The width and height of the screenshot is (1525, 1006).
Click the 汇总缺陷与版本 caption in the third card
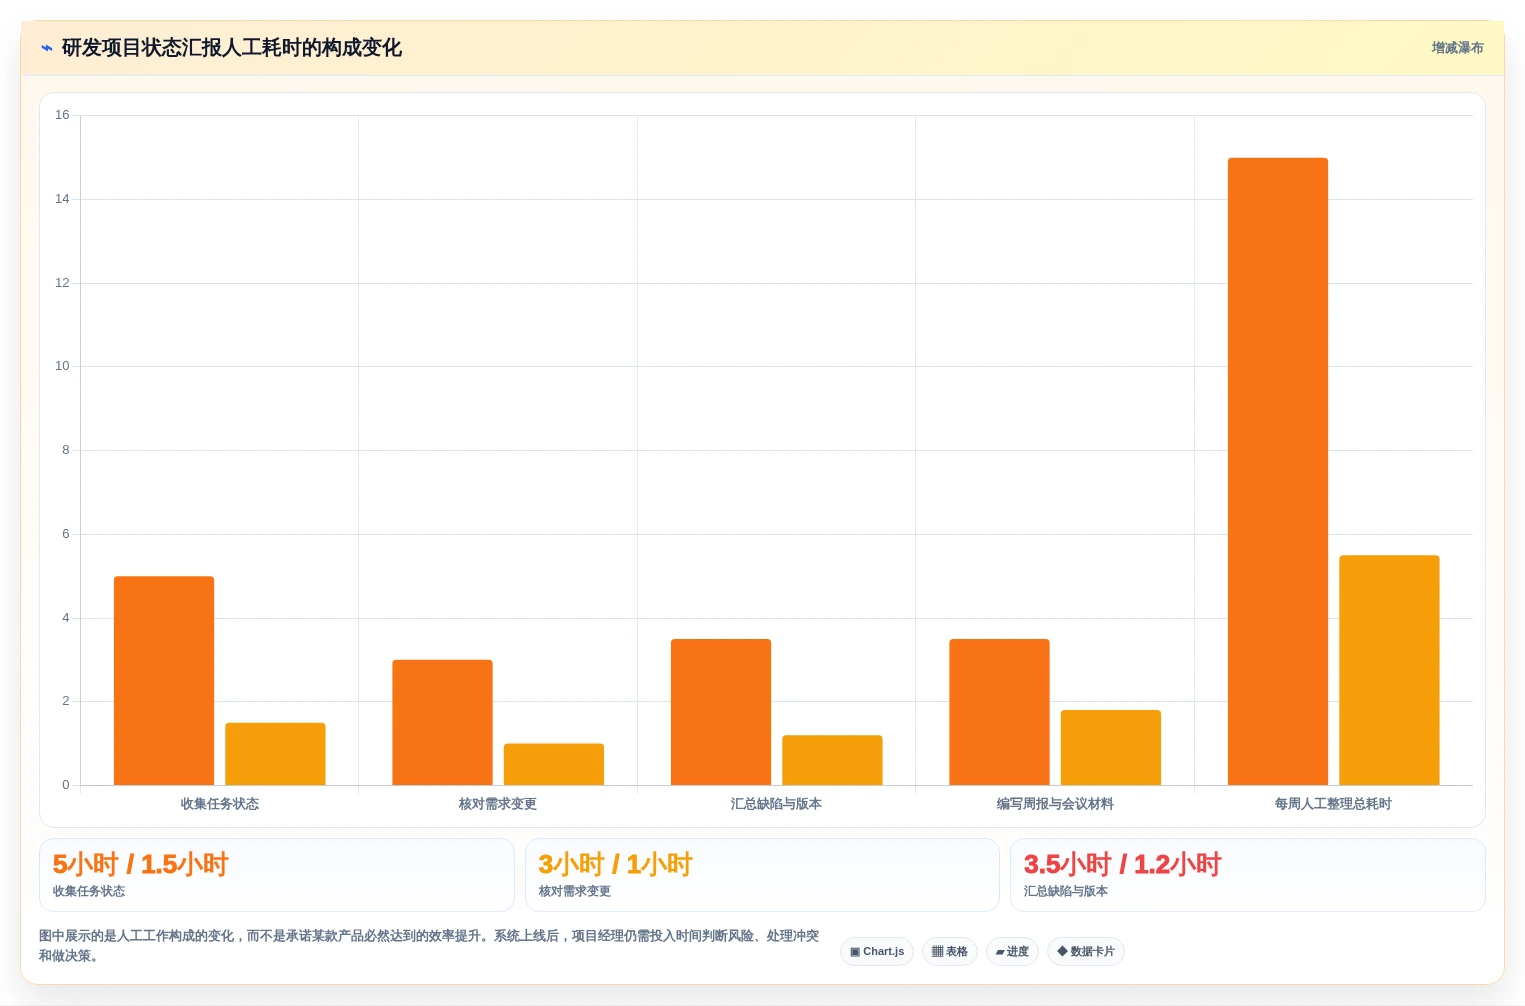pyautogui.click(x=1066, y=891)
